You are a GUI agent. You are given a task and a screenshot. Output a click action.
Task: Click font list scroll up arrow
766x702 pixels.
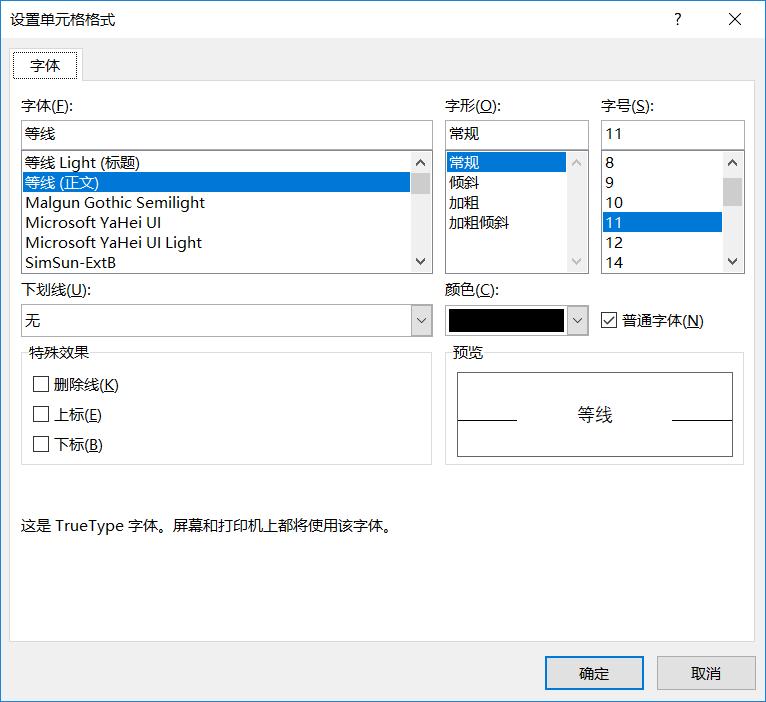[x=420, y=162]
